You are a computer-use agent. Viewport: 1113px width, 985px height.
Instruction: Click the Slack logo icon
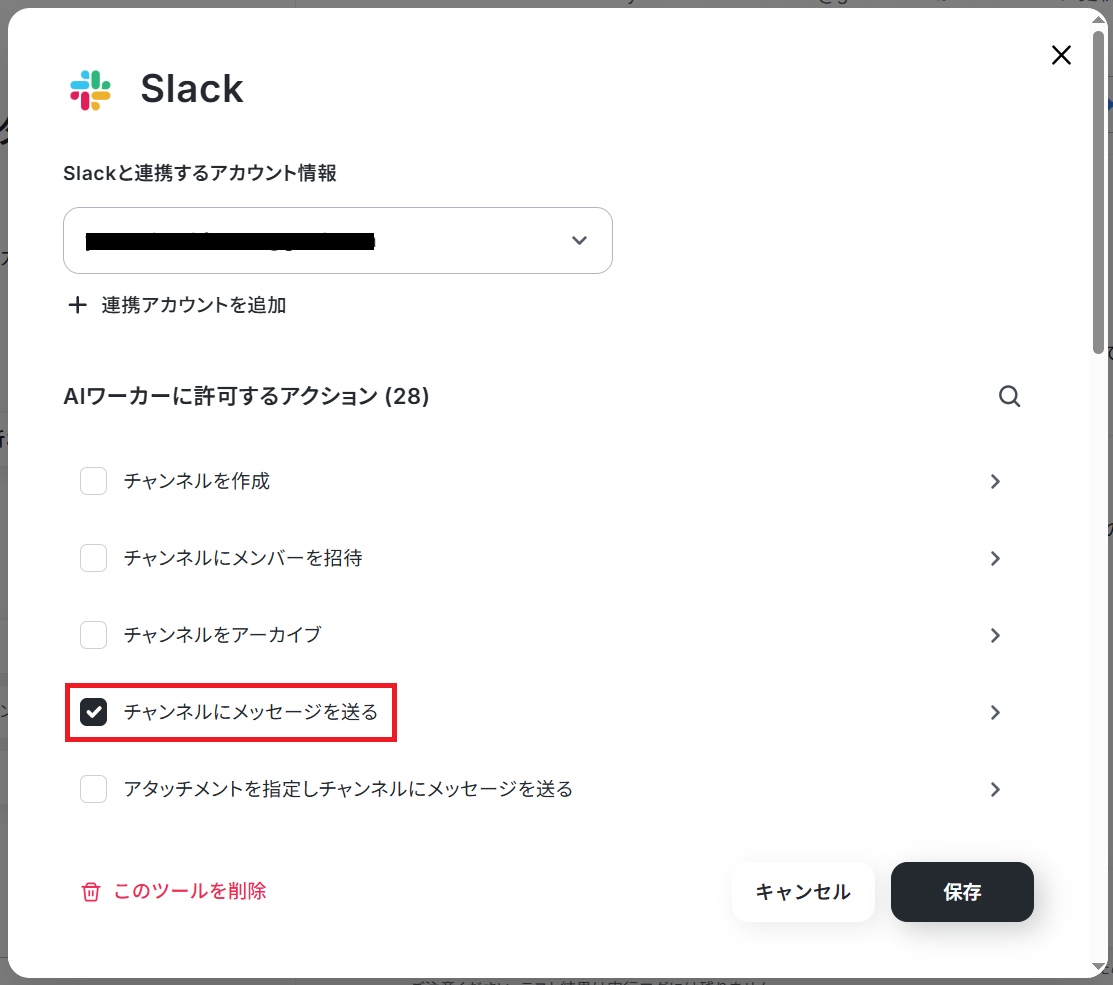[90, 90]
